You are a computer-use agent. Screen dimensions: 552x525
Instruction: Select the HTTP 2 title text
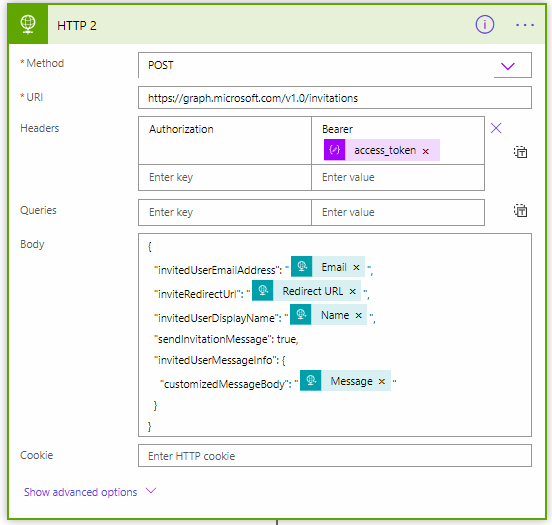tap(77, 26)
